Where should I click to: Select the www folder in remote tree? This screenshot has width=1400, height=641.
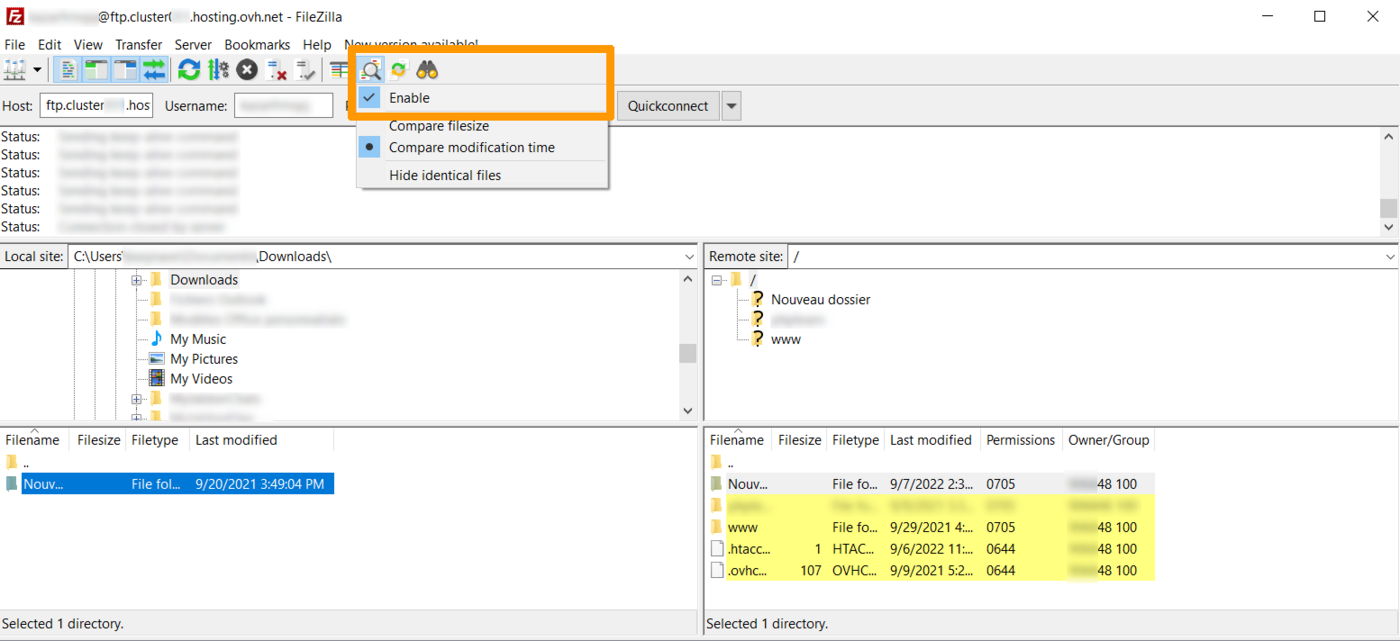click(x=785, y=339)
